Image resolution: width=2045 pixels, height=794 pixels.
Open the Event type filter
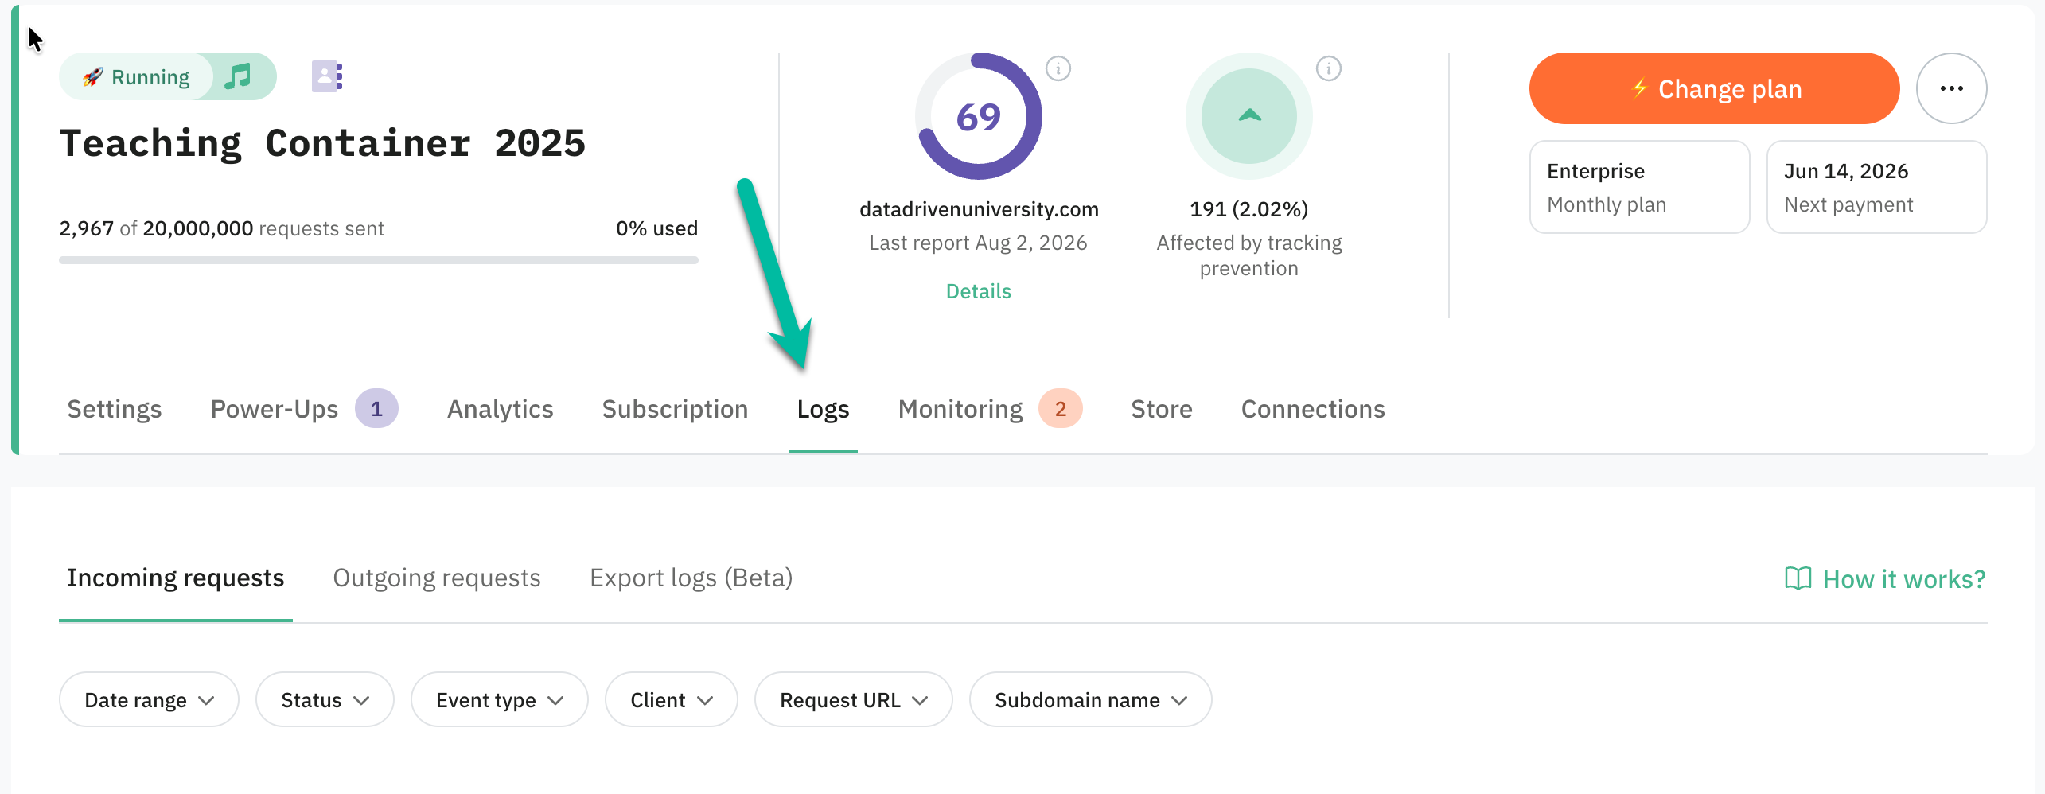[x=499, y=699]
